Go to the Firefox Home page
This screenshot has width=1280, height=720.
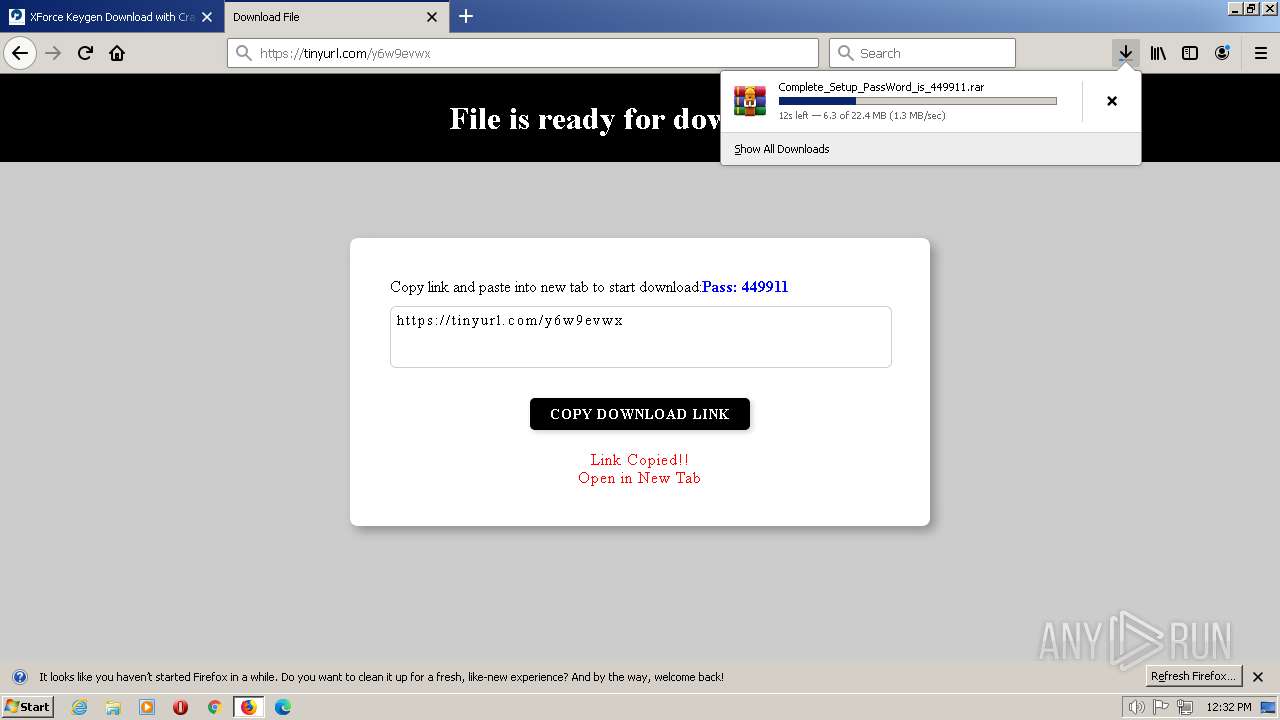coord(117,53)
